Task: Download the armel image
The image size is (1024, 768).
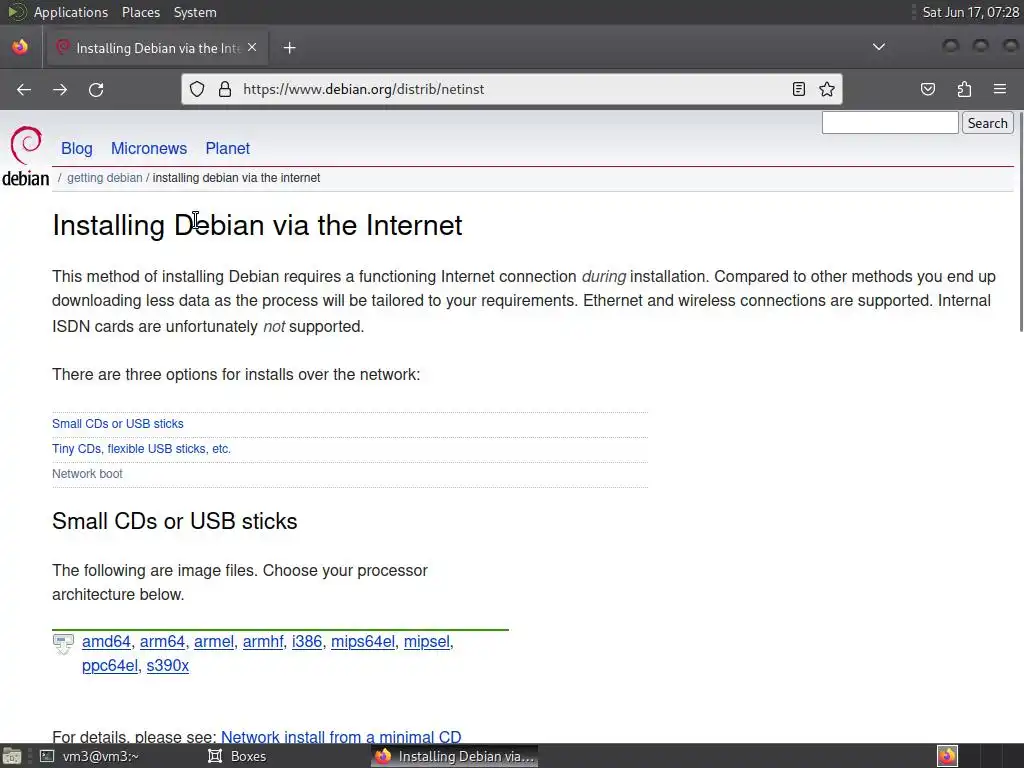Action: coord(214,642)
